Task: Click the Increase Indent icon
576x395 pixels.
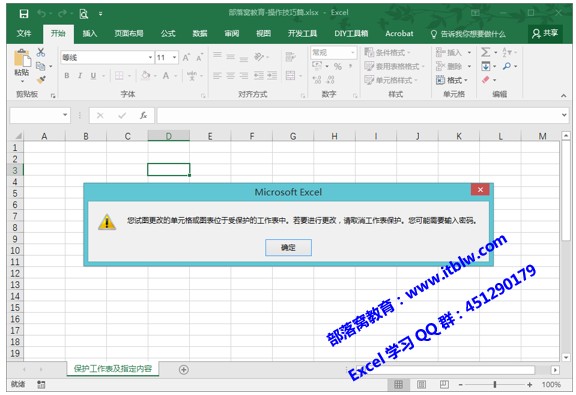Action: (272, 76)
